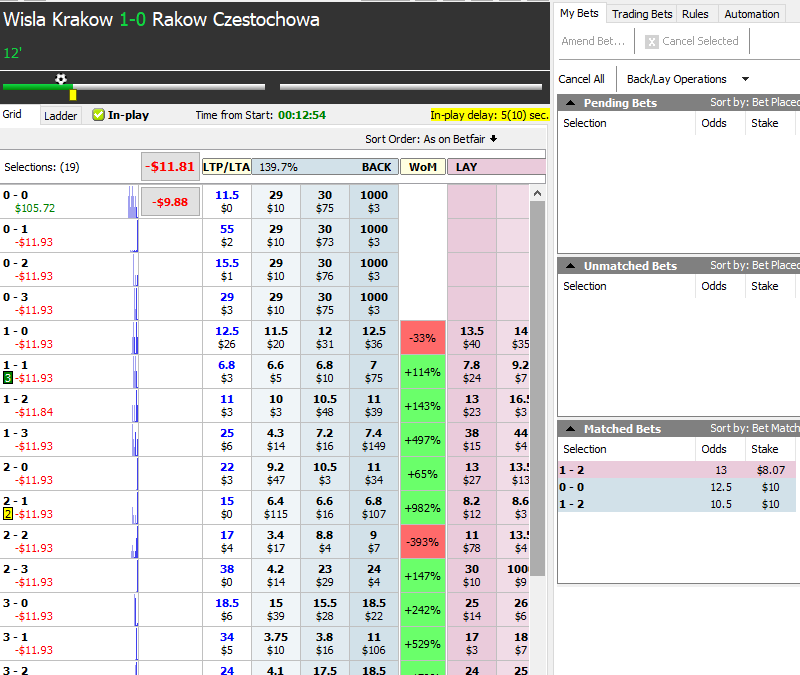The height and width of the screenshot is (675, 800).
Task: Click the soccer ball match progress icon
Action: [x=61, y=79]
